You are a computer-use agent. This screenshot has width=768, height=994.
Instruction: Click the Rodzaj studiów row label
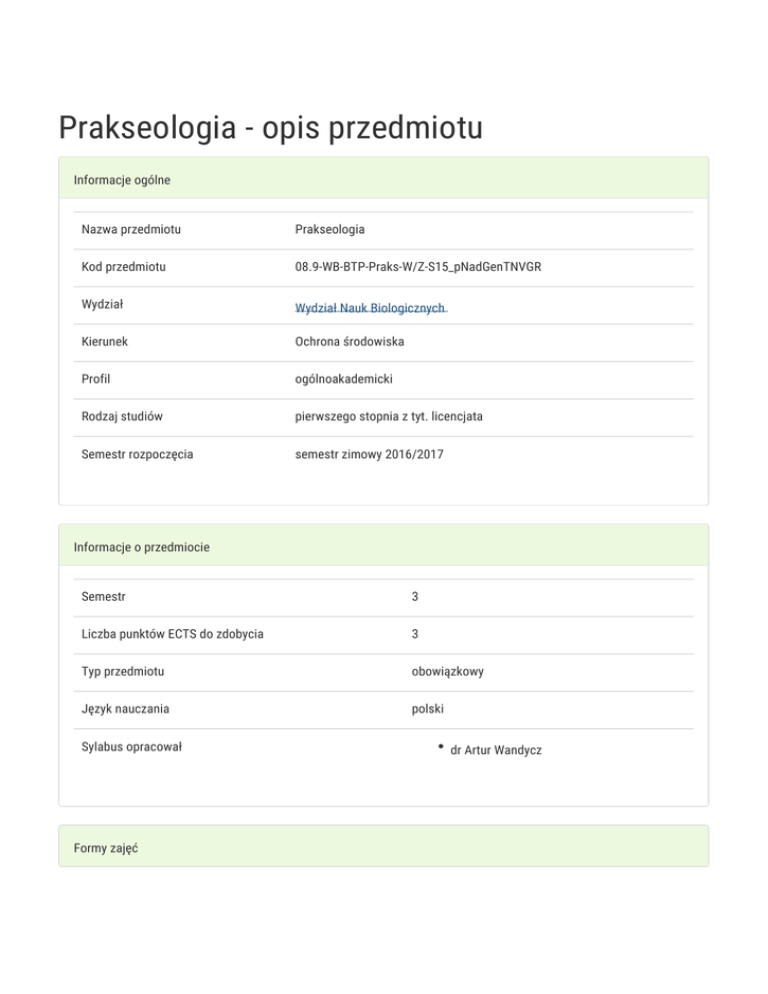(x=123, y=416)
